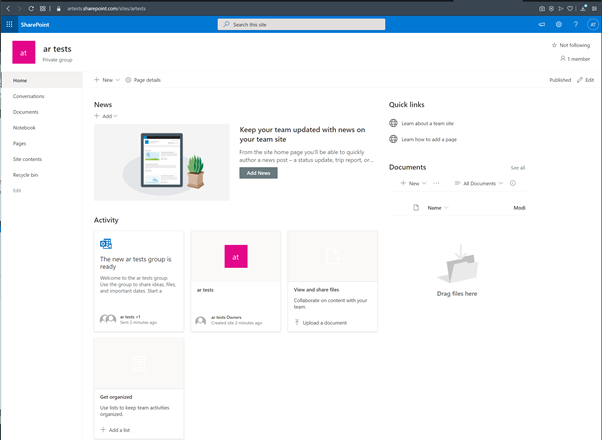Click the browser heart bookmark icon
Image resolution: width=602 pixels, height=440 pixels.
(570, 8)
